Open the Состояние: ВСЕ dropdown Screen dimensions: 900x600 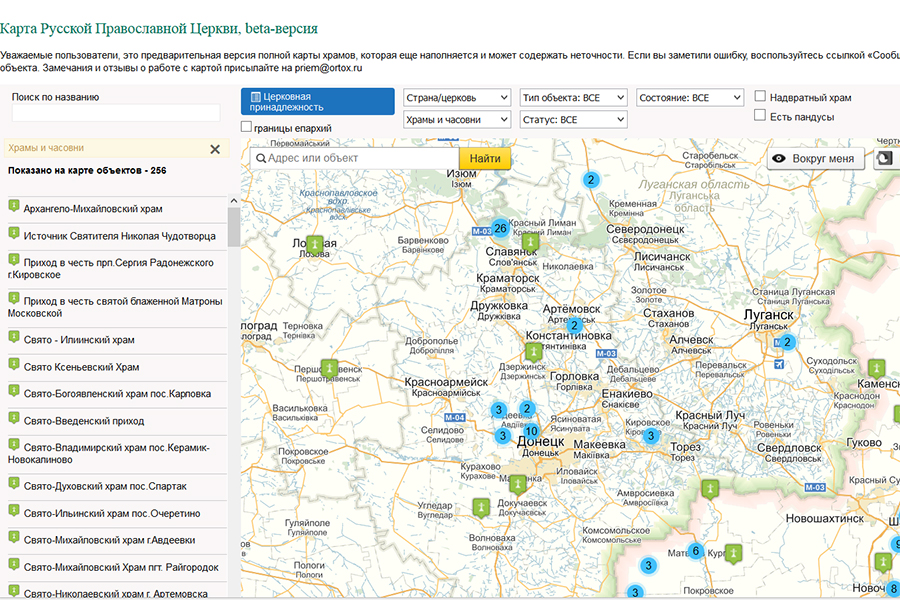click(x=690, y=98)
